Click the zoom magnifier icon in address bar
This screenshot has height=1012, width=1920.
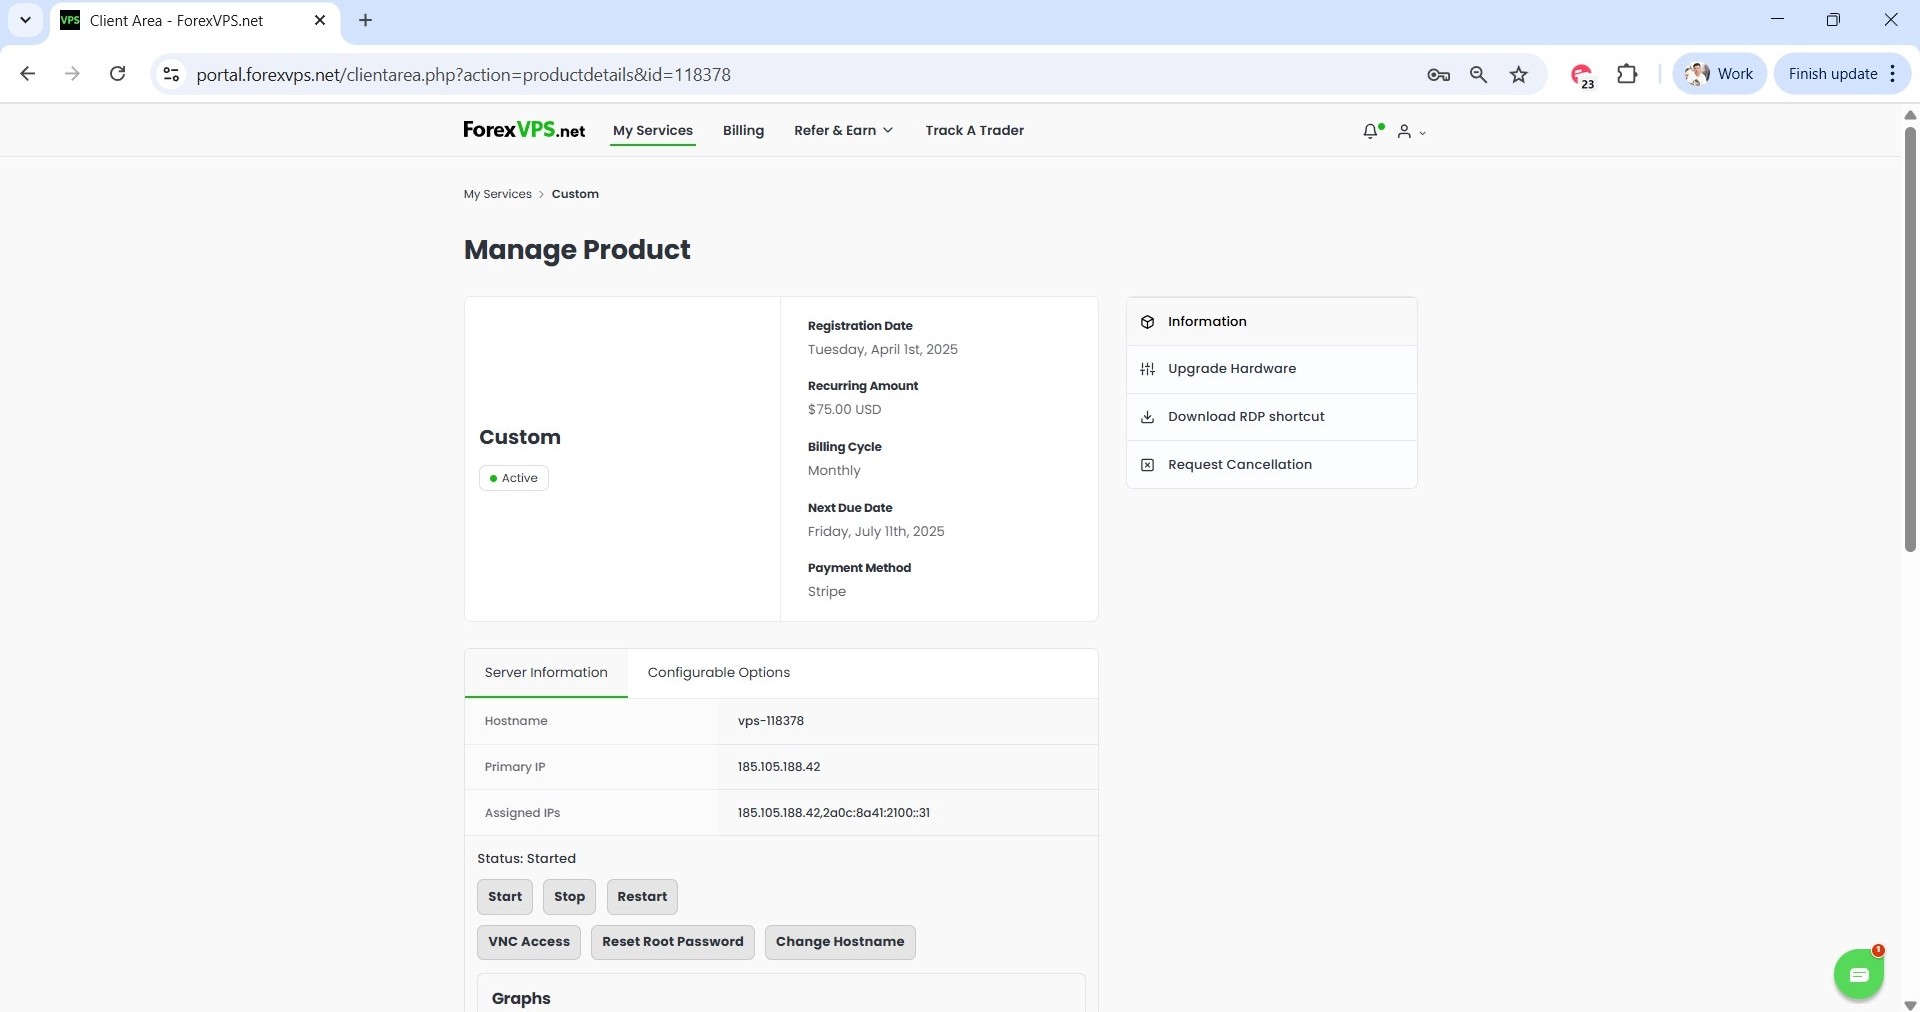[x=1478, y=75]
